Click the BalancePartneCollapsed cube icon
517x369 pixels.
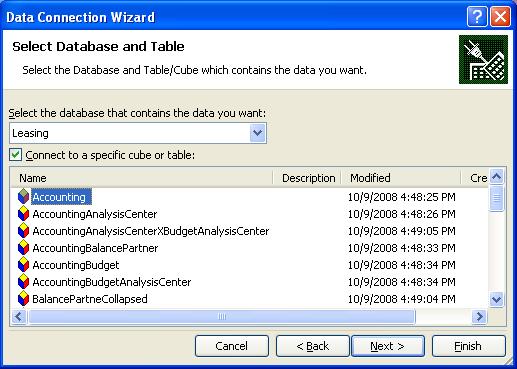(23, 299)
